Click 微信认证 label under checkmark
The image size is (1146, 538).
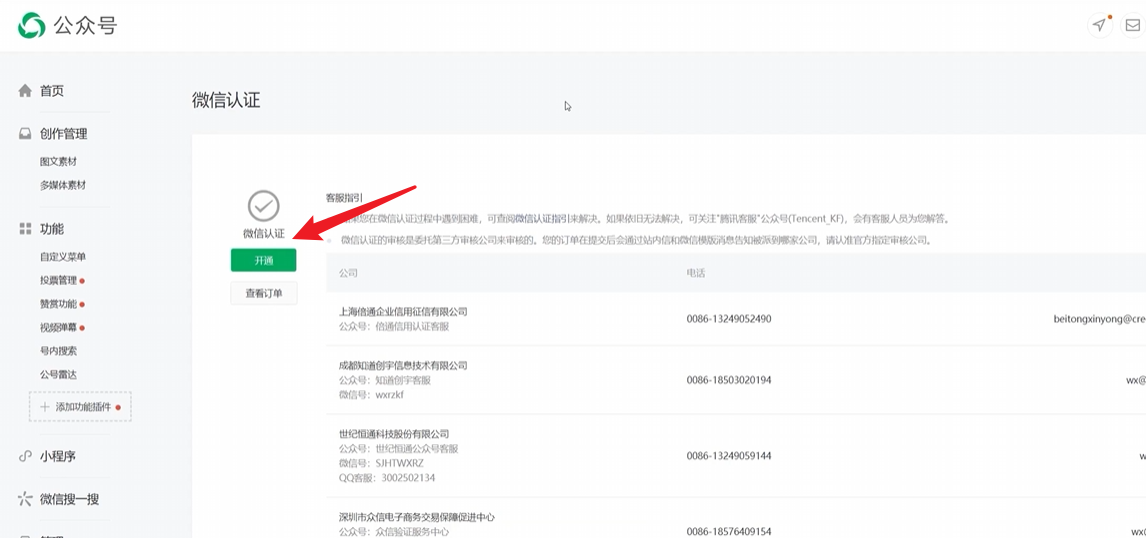[x=263, y=234]
